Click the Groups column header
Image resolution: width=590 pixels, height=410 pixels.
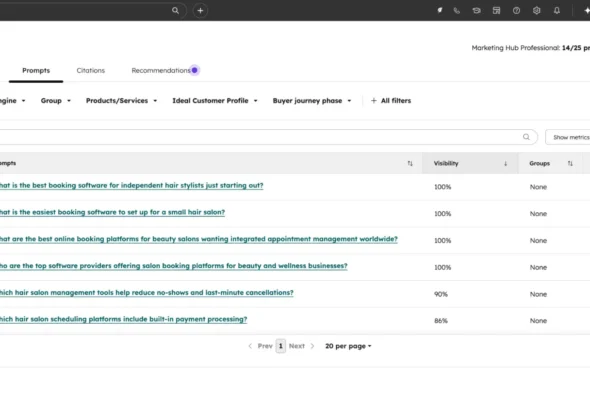[550, 163]
